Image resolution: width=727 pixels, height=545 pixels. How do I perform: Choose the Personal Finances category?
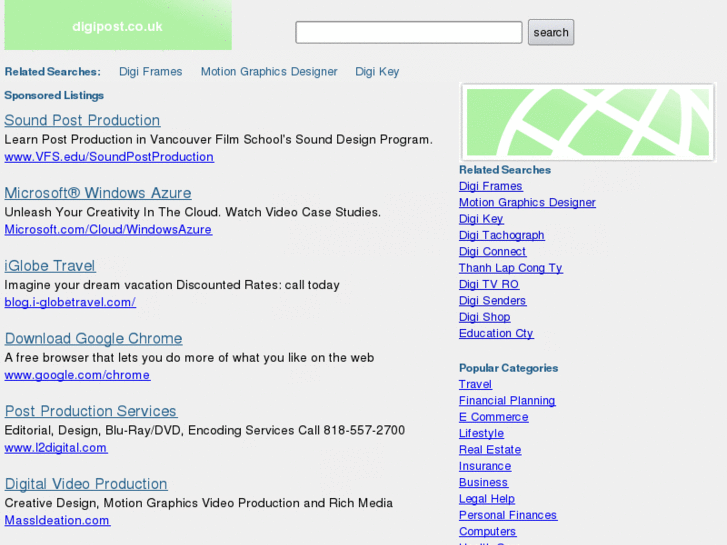tap(508, 515)
